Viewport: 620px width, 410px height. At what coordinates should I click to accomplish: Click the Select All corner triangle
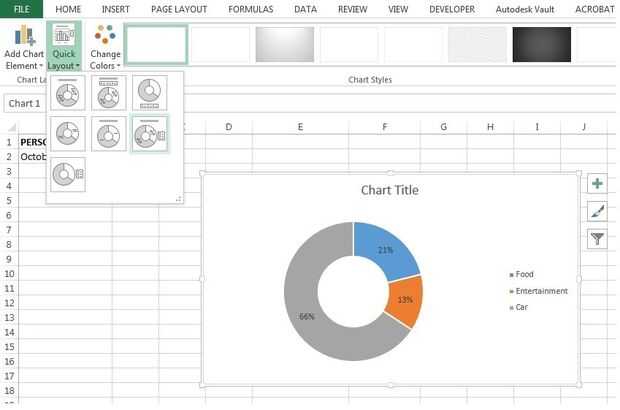(11, 127)
